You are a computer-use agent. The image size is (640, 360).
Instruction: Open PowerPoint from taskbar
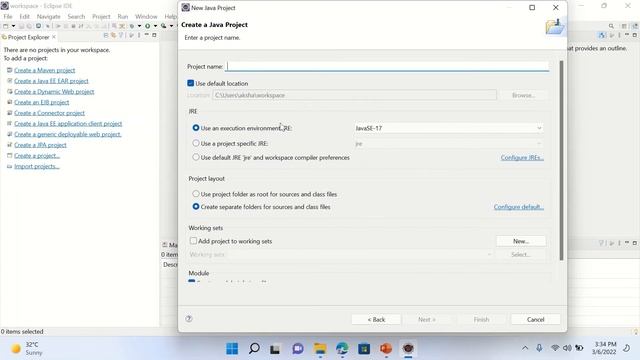tap(386, 349)
